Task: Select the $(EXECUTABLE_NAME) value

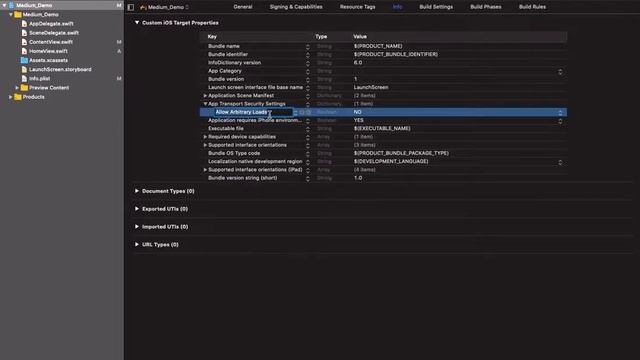Action: (382, 128)
